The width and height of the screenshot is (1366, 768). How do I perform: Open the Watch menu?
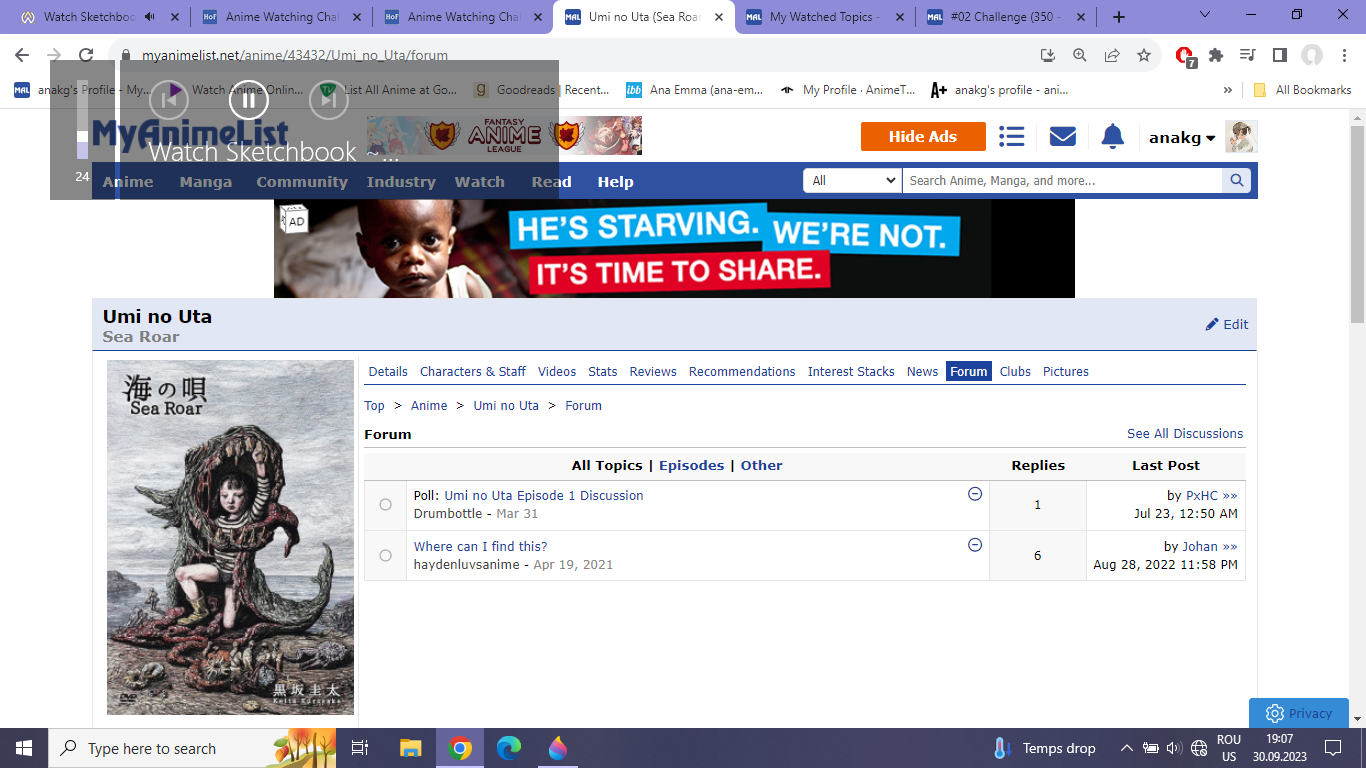tap(480, 182)
